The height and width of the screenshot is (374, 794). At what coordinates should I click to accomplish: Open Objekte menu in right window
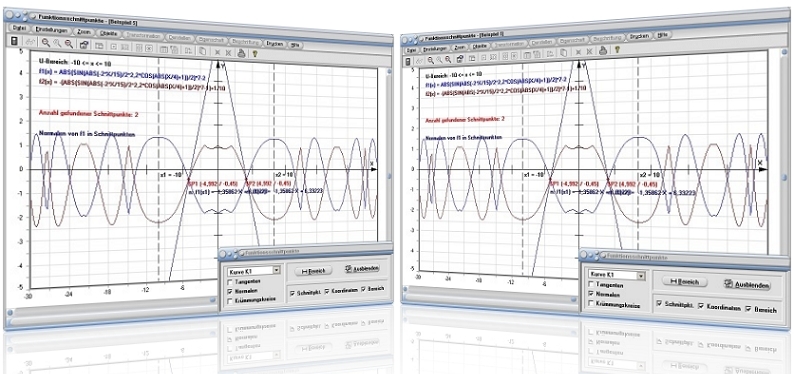(x=480, y=46)
